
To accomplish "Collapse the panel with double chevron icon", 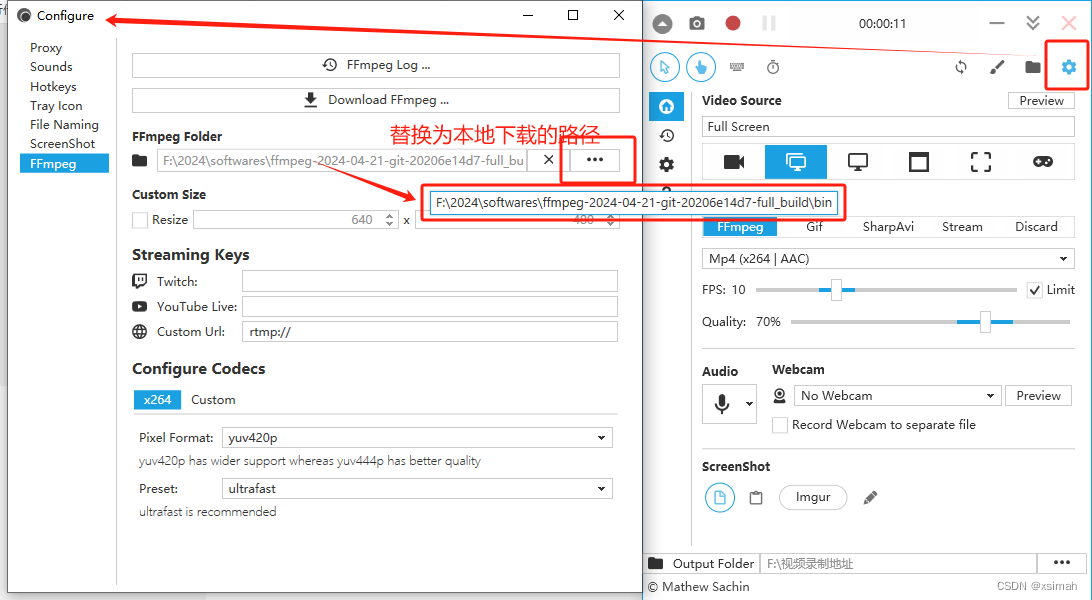I will pos(1033,23).
